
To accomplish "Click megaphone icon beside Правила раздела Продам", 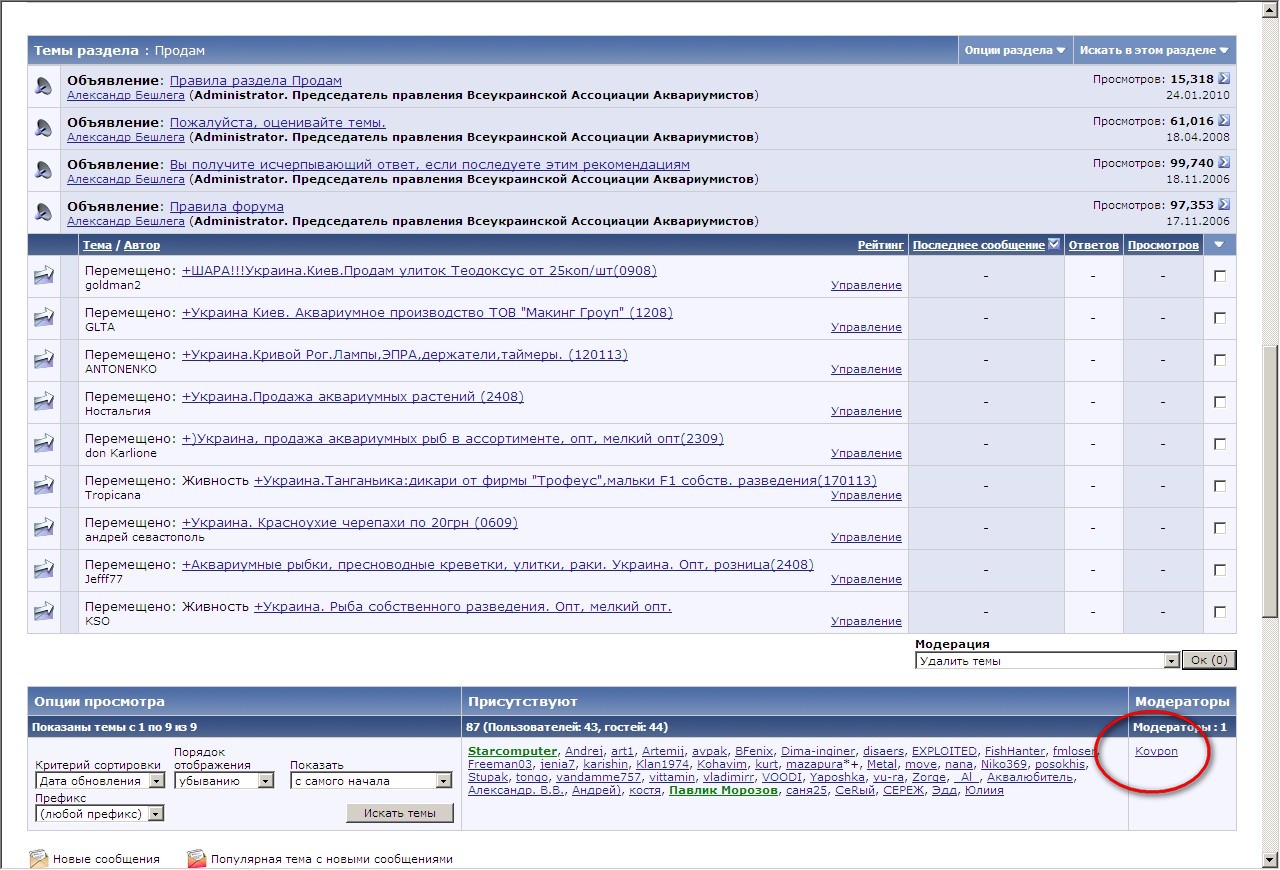I will coord(43,87).
